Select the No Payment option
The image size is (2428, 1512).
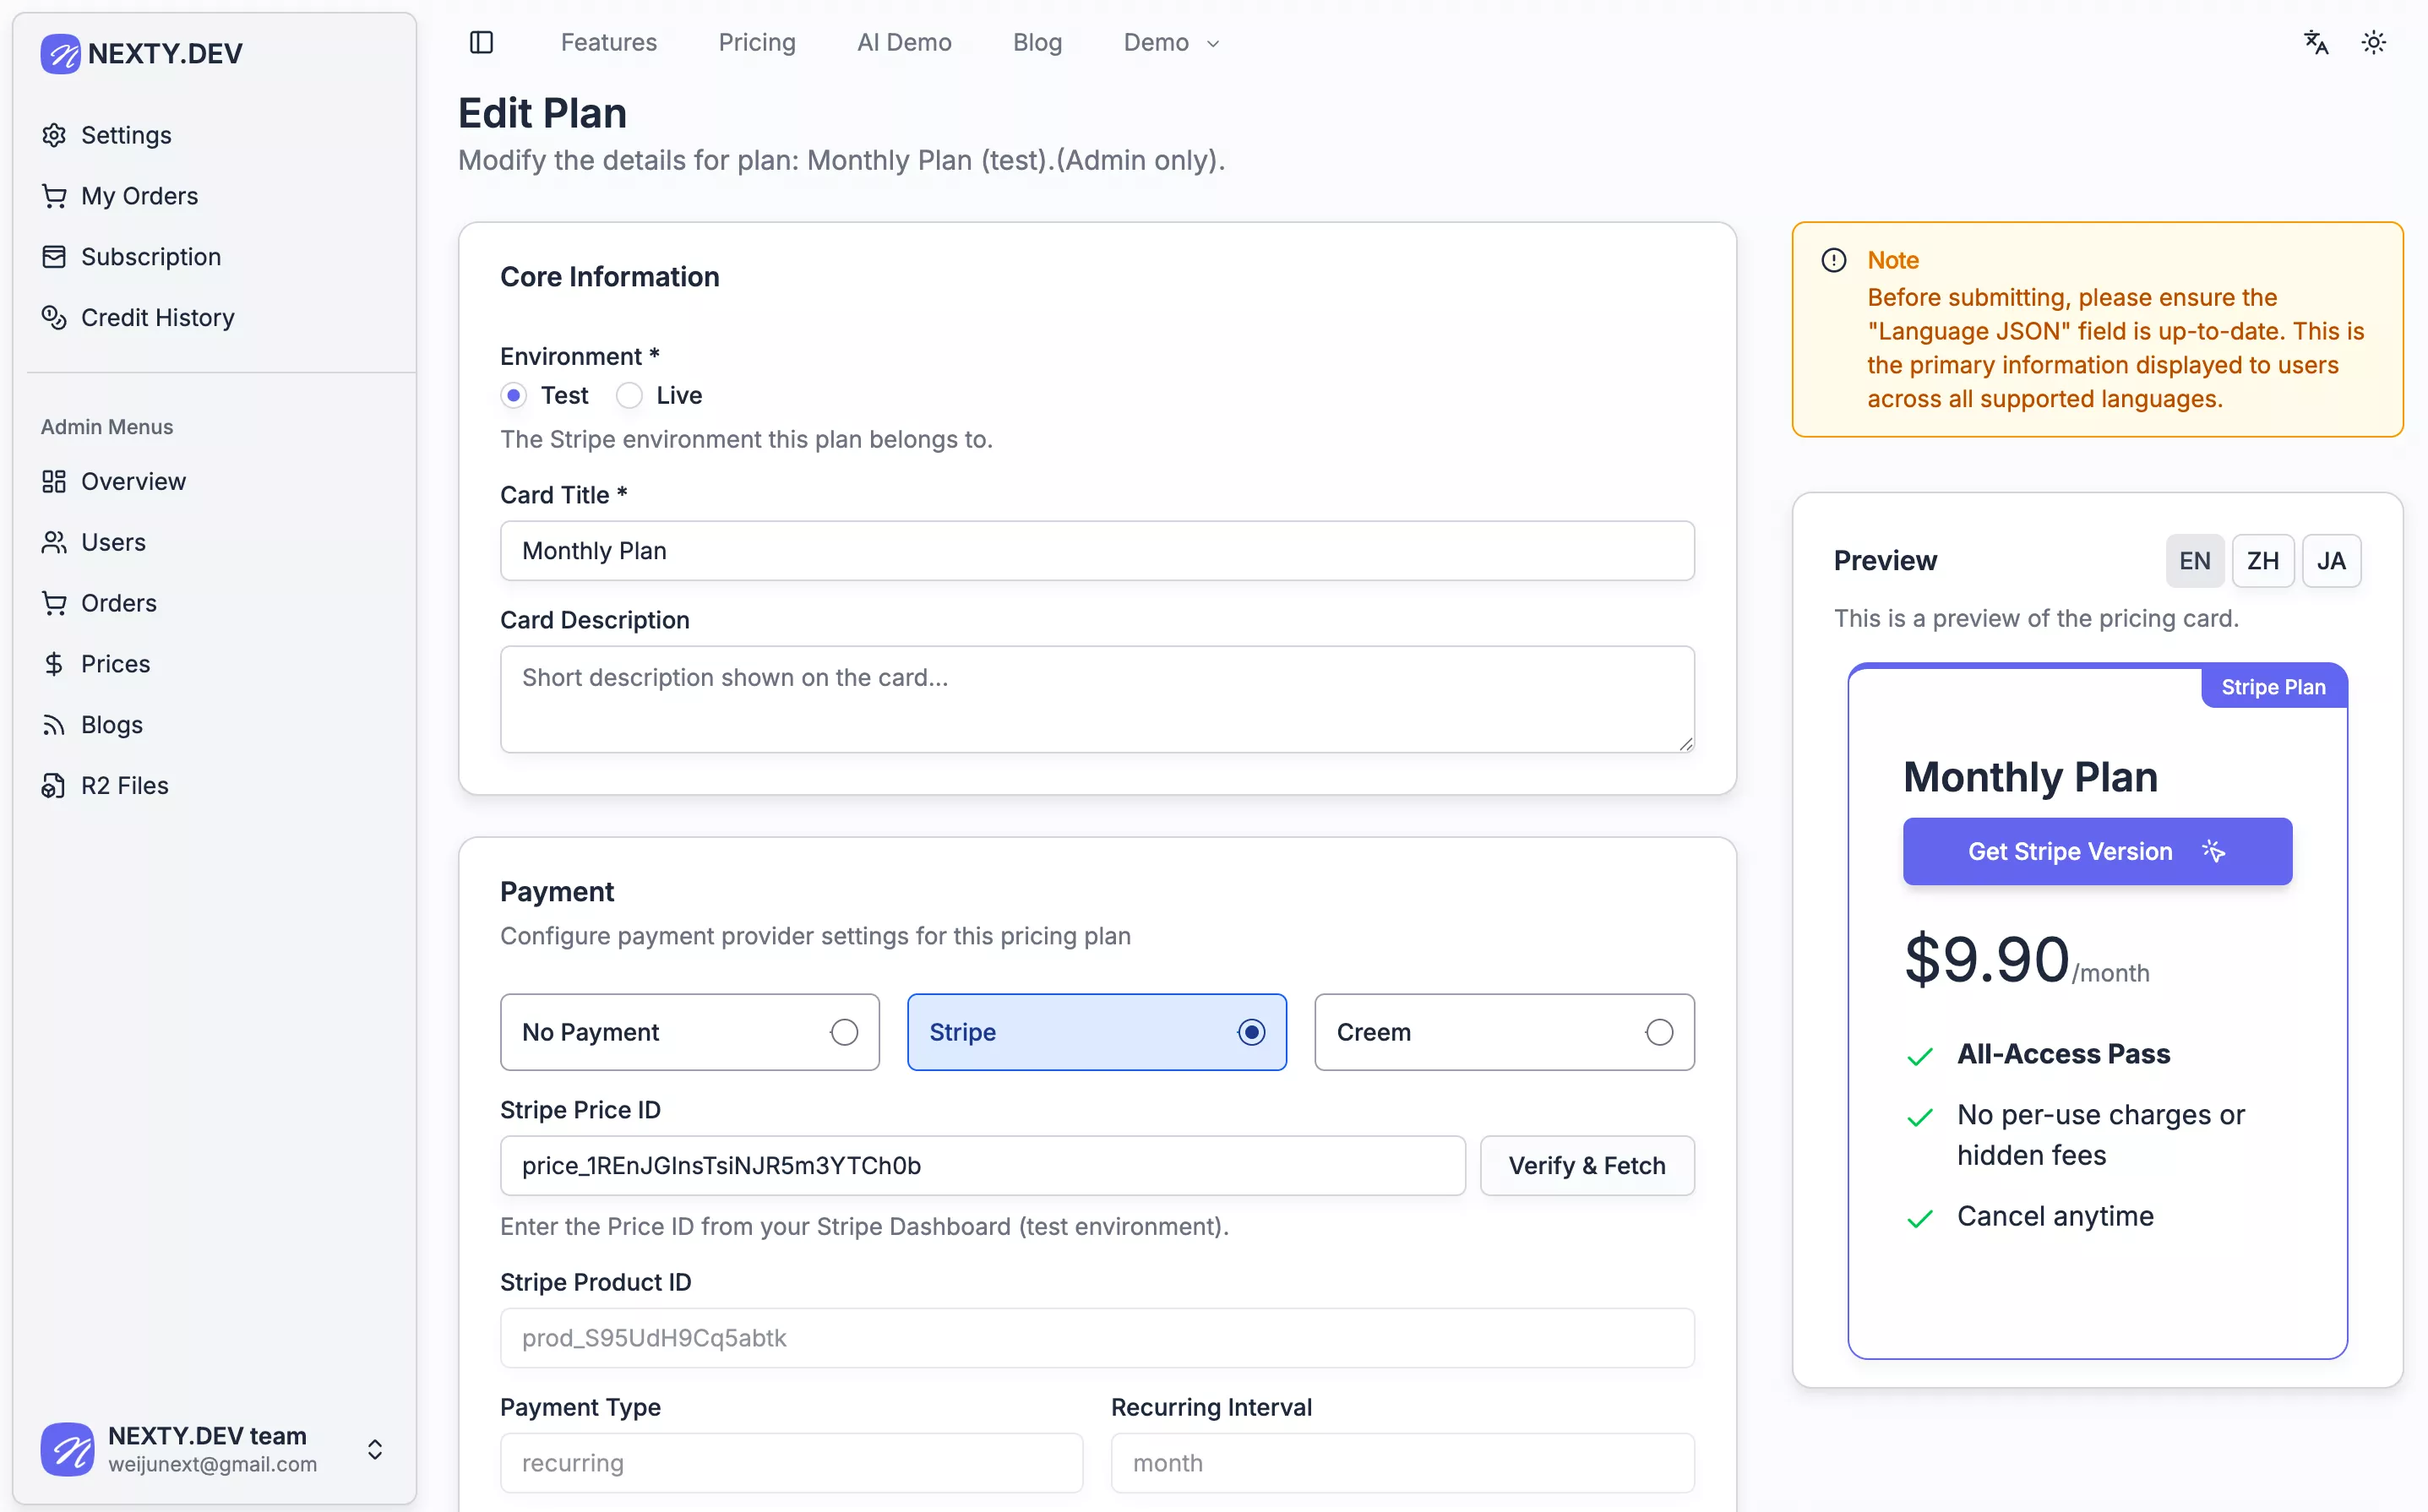coord(689,1032)
